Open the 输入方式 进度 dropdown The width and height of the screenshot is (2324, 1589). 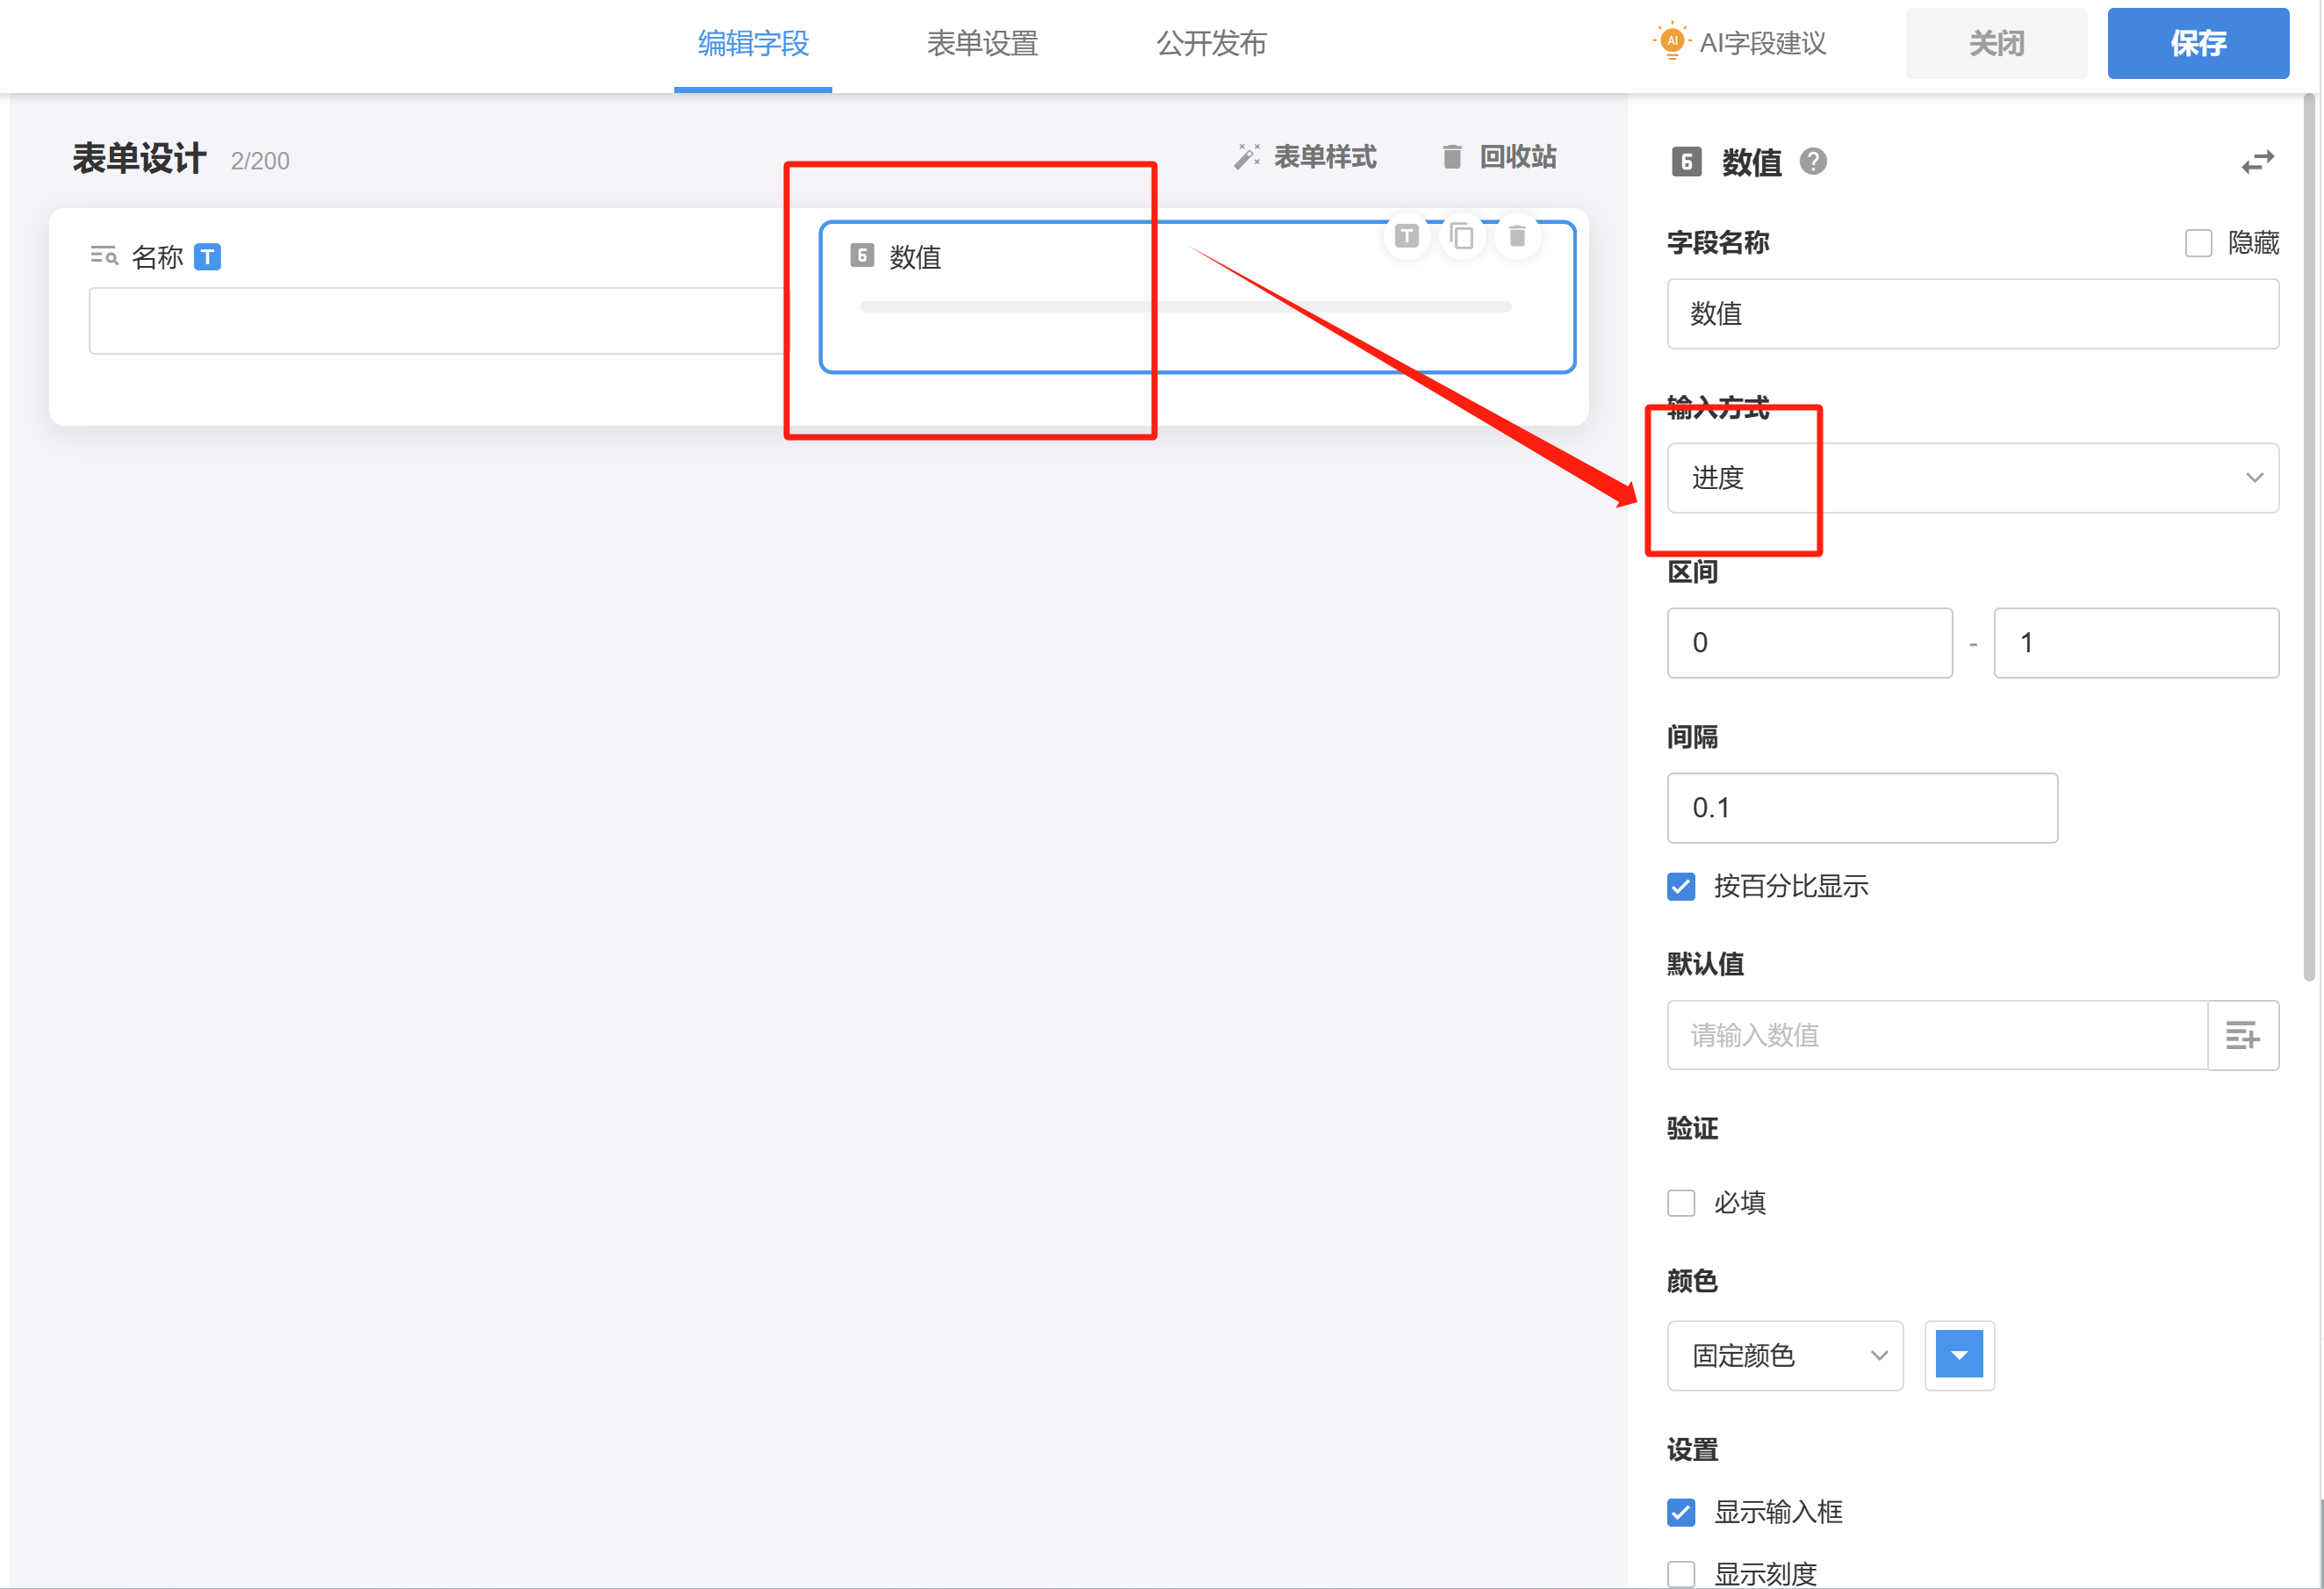point(1972,478)
